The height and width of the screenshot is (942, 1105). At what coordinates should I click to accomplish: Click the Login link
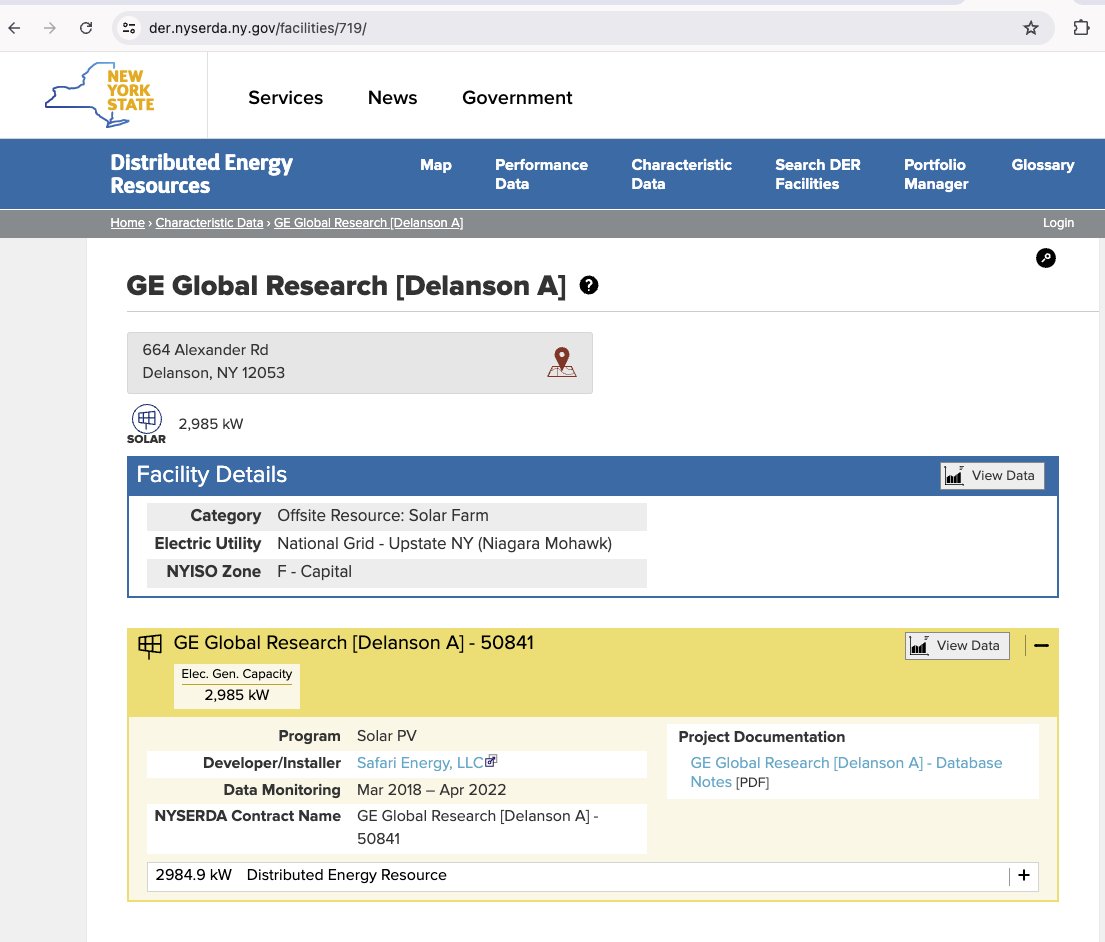[1058, 223]
